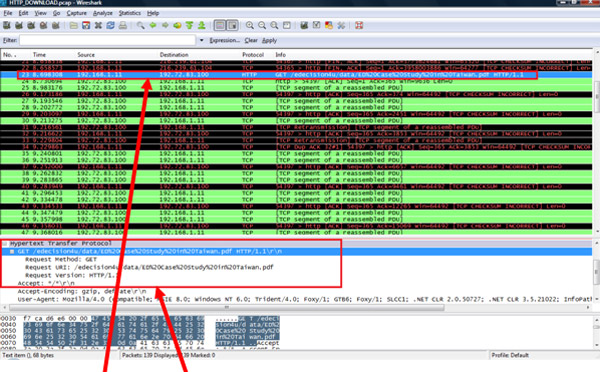Find a packet magnifier icon
This screenshot has height=372, width=600.
point(141,26)
